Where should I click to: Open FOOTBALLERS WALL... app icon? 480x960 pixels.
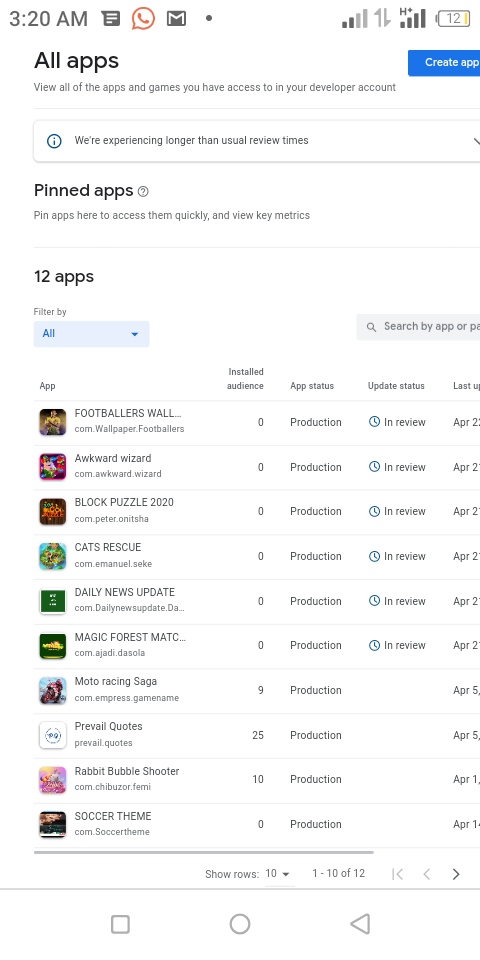click(53, 422)
